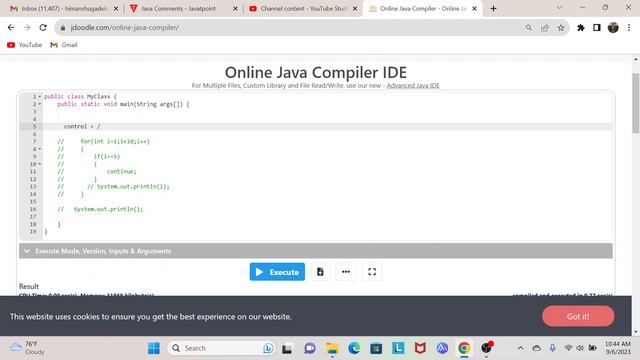The image size is (640, 360).
Task: Collapse the code fold arrow on line 8
Action: [x=40, y=149]
